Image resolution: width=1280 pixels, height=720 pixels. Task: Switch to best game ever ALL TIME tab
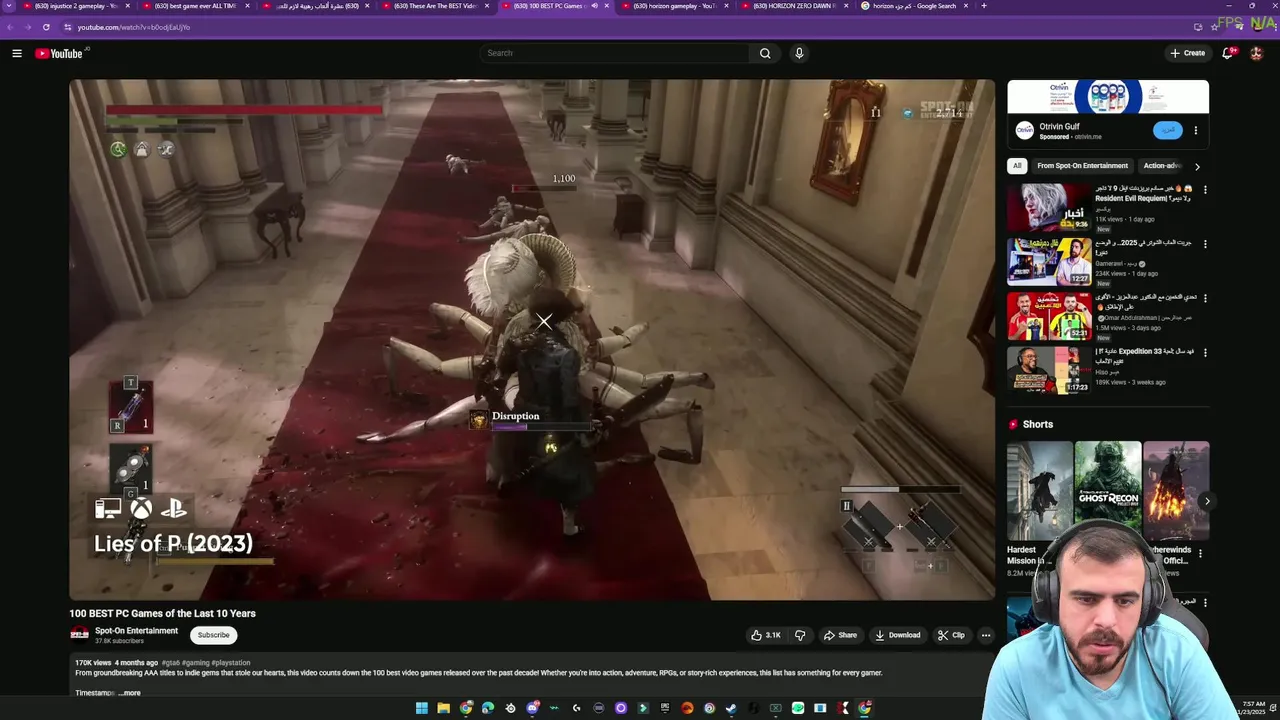[x=195, y=6]
